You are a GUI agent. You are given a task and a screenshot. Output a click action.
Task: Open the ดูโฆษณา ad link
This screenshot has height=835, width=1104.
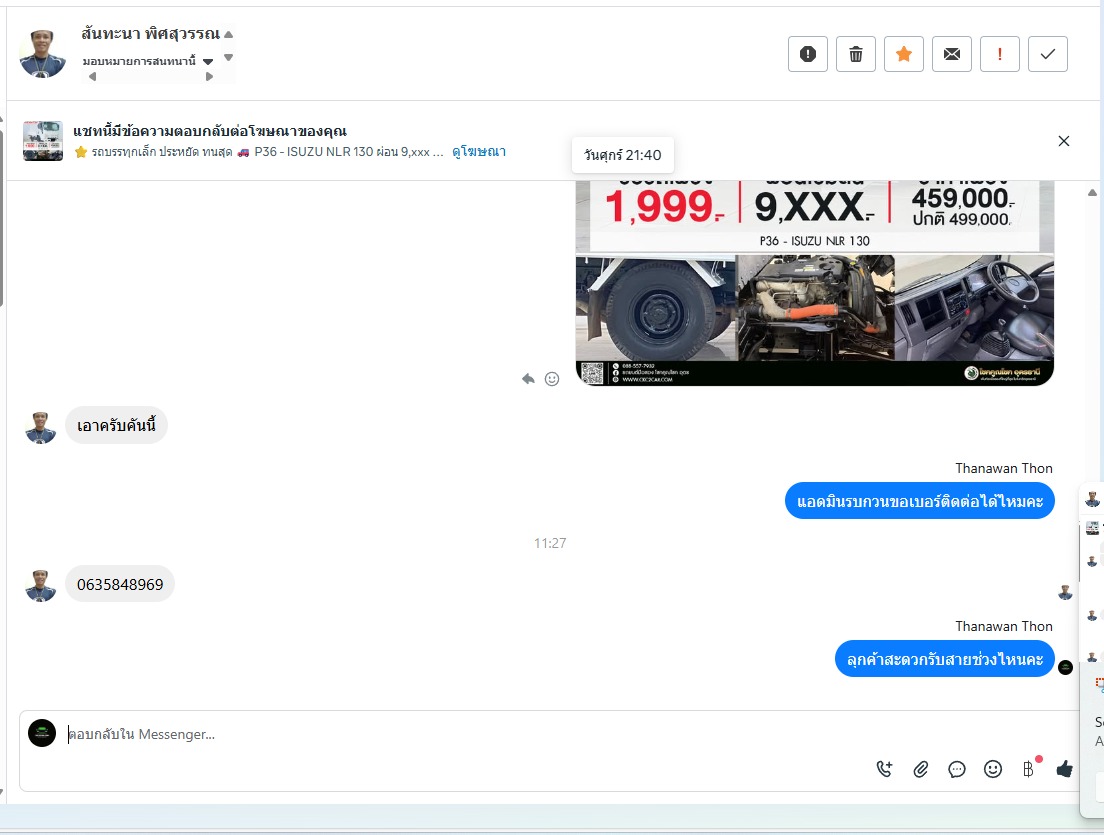click(x=479, y=151)
